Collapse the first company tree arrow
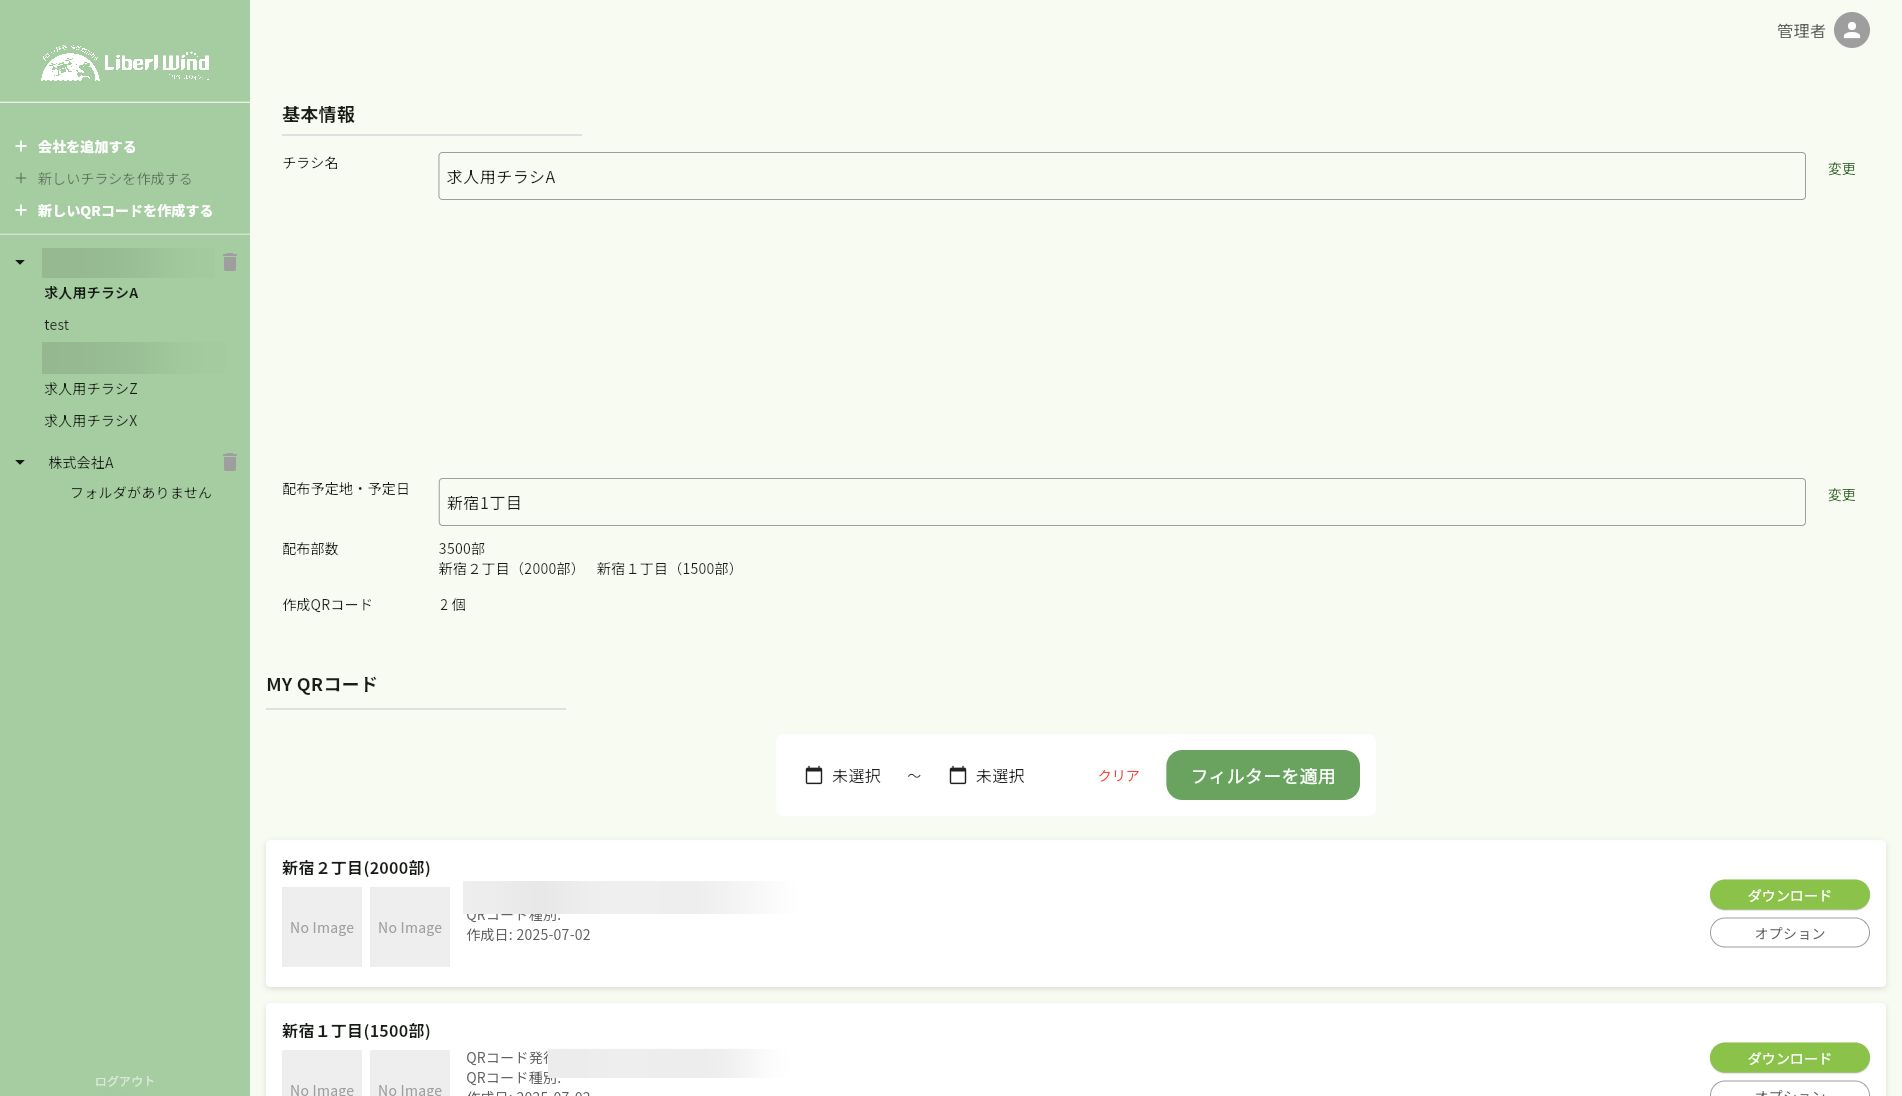Screen dimensions: 1902x1096 tap(20, 262)
